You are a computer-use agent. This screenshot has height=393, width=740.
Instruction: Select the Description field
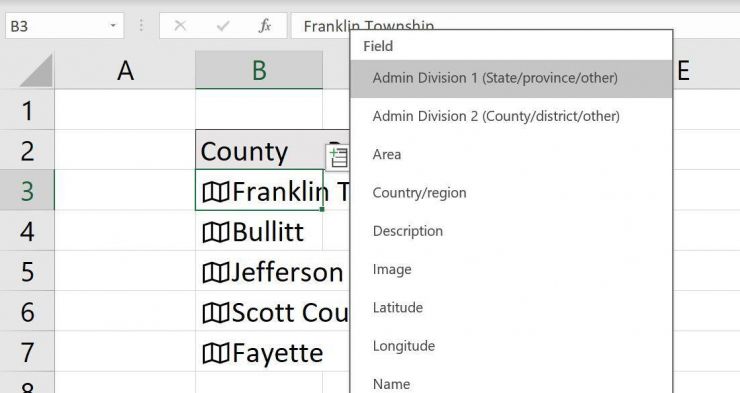[511, 231]
